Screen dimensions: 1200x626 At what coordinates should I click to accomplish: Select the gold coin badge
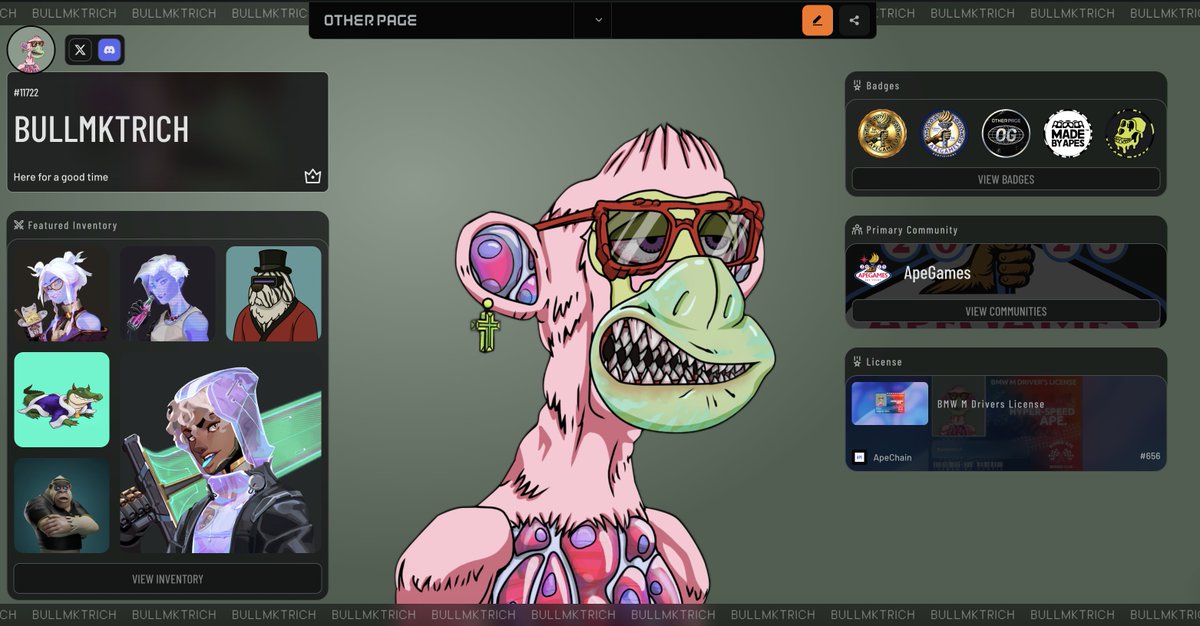(x=882, y=134)
